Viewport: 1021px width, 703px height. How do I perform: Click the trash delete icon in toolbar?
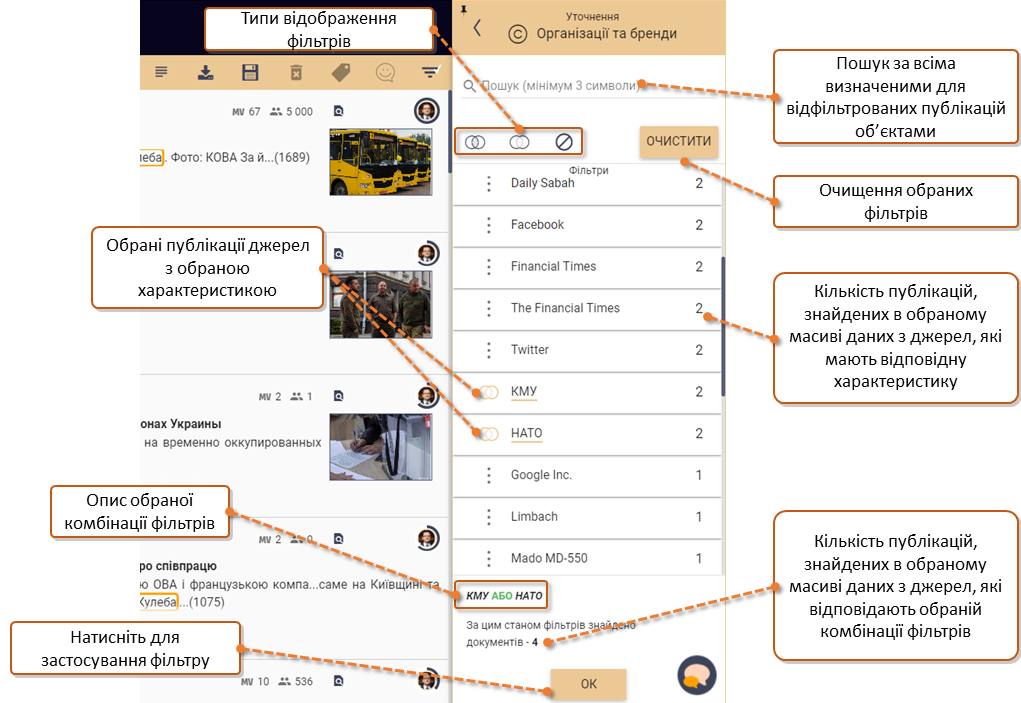pos(296,72)
